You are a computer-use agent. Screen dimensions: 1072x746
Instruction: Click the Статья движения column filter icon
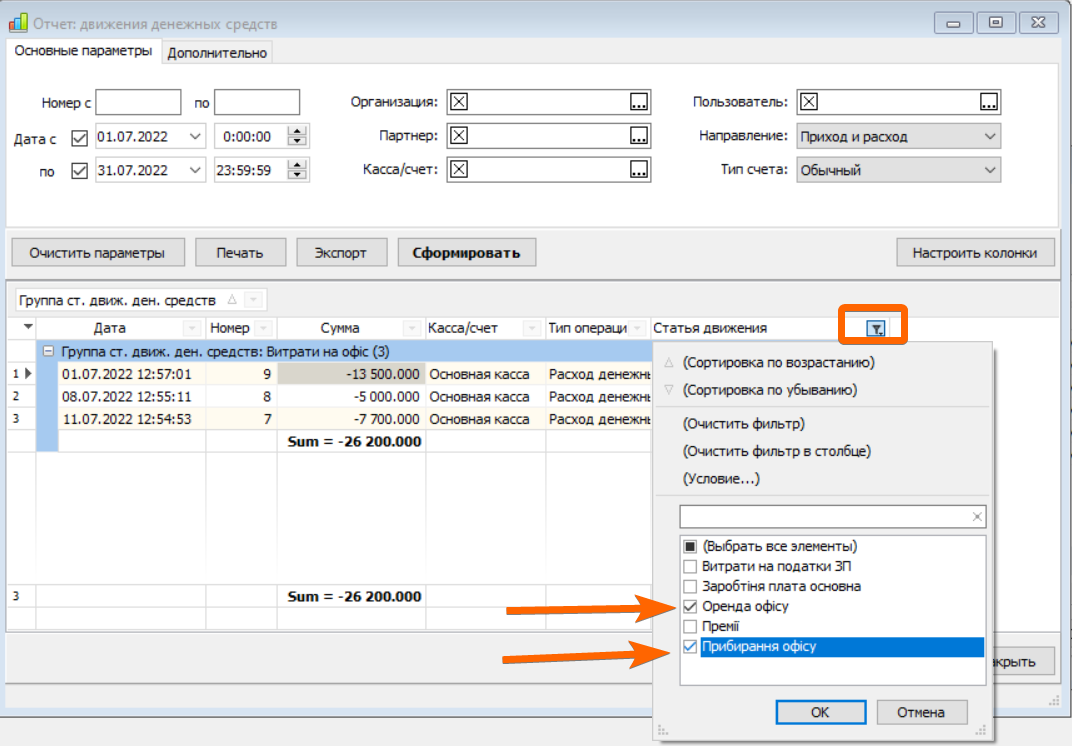point(876,329)
